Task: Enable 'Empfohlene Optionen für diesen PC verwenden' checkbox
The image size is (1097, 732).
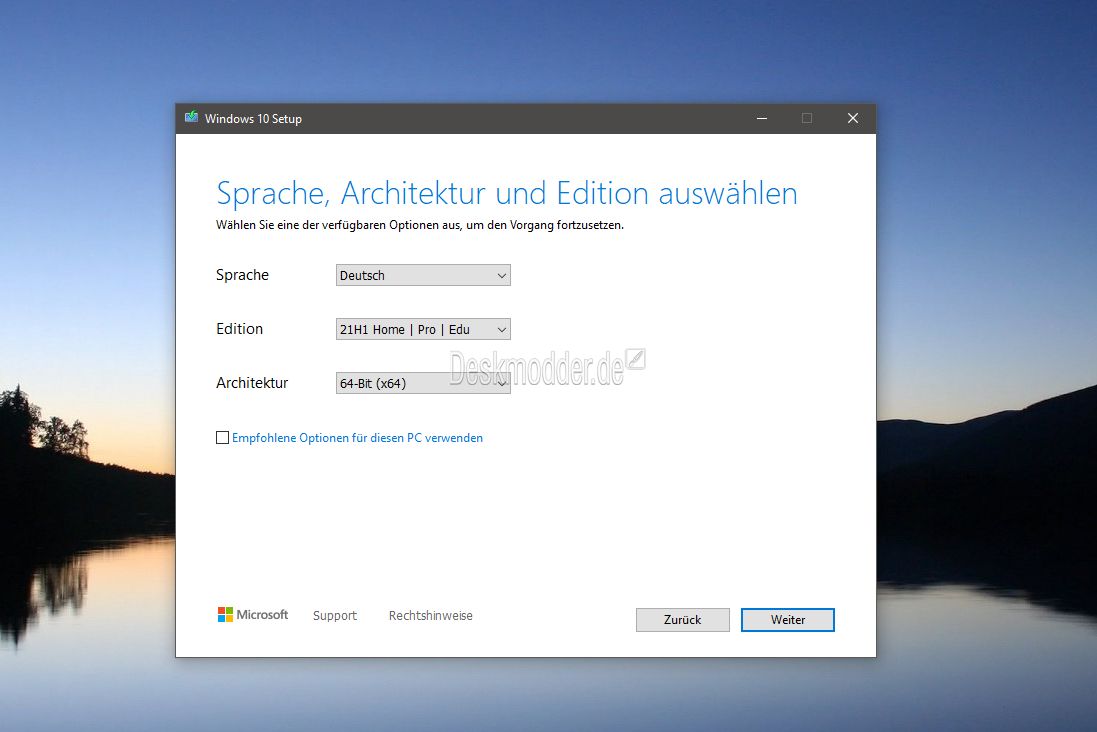Action: point(222,437)
